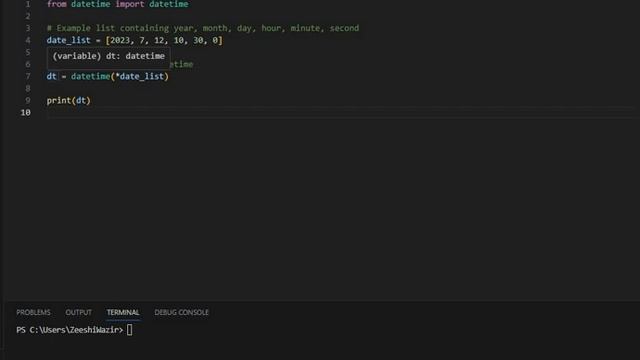Viewport: 640px width, 360px height.
Task: Click the 'from' keyword on line 1
Action: pos(56,4)
